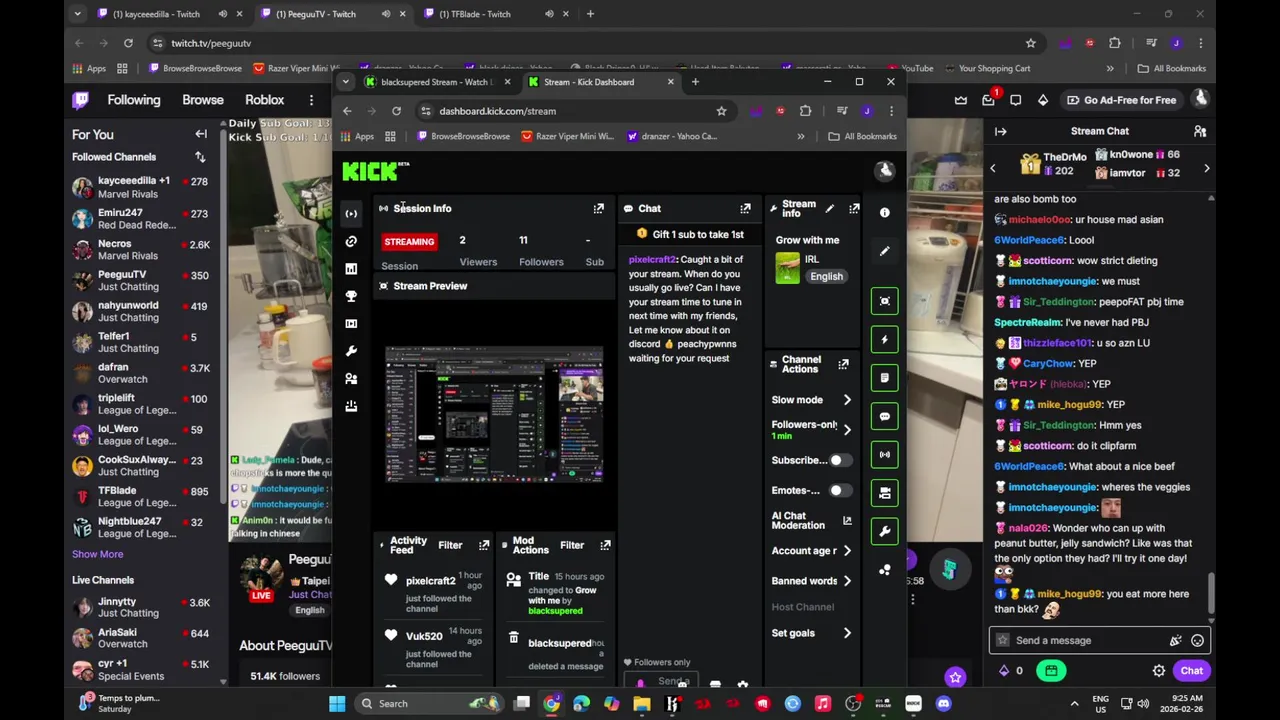1280x720 pixels.
Task: Select Stream - Kick Dashboard tab
Action: tap(600, 82)
